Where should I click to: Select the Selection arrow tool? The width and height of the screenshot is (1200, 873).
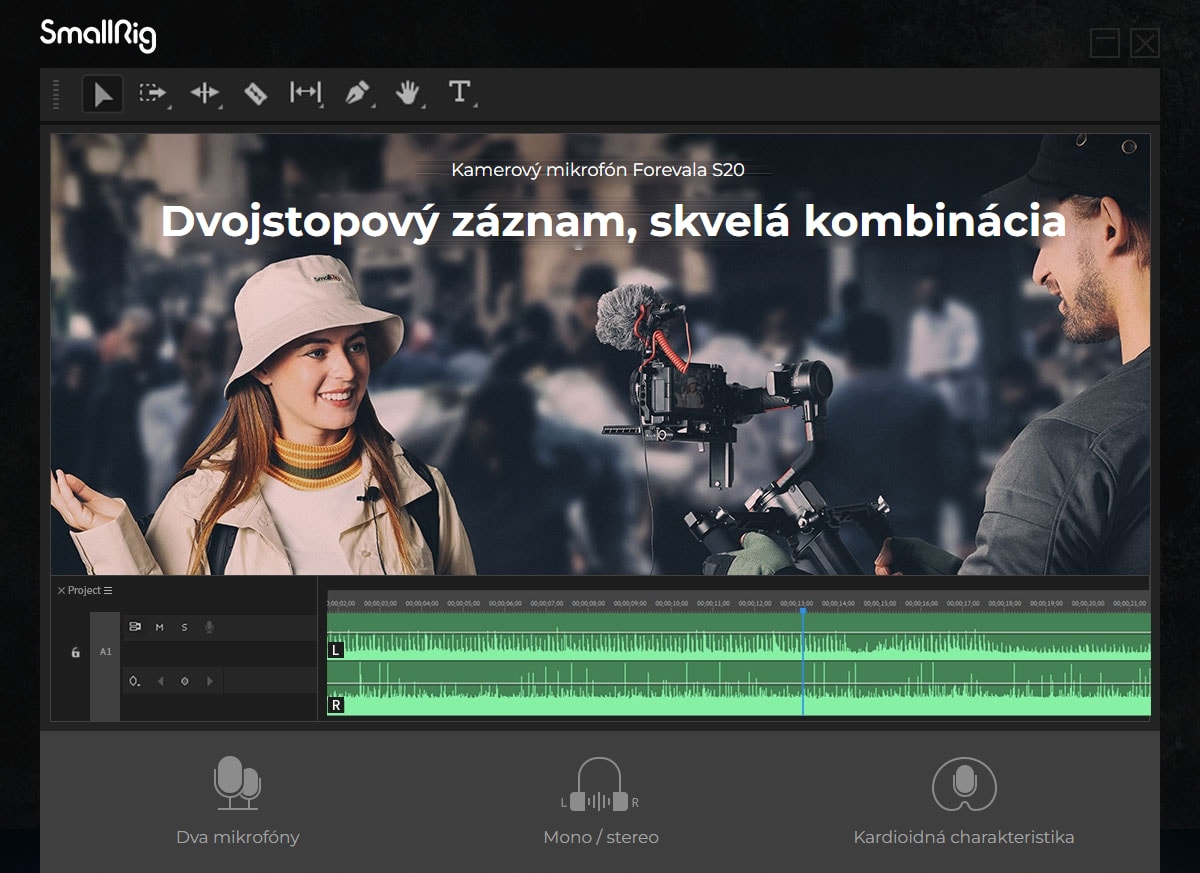pyautogui.click(x=102, y=94)
